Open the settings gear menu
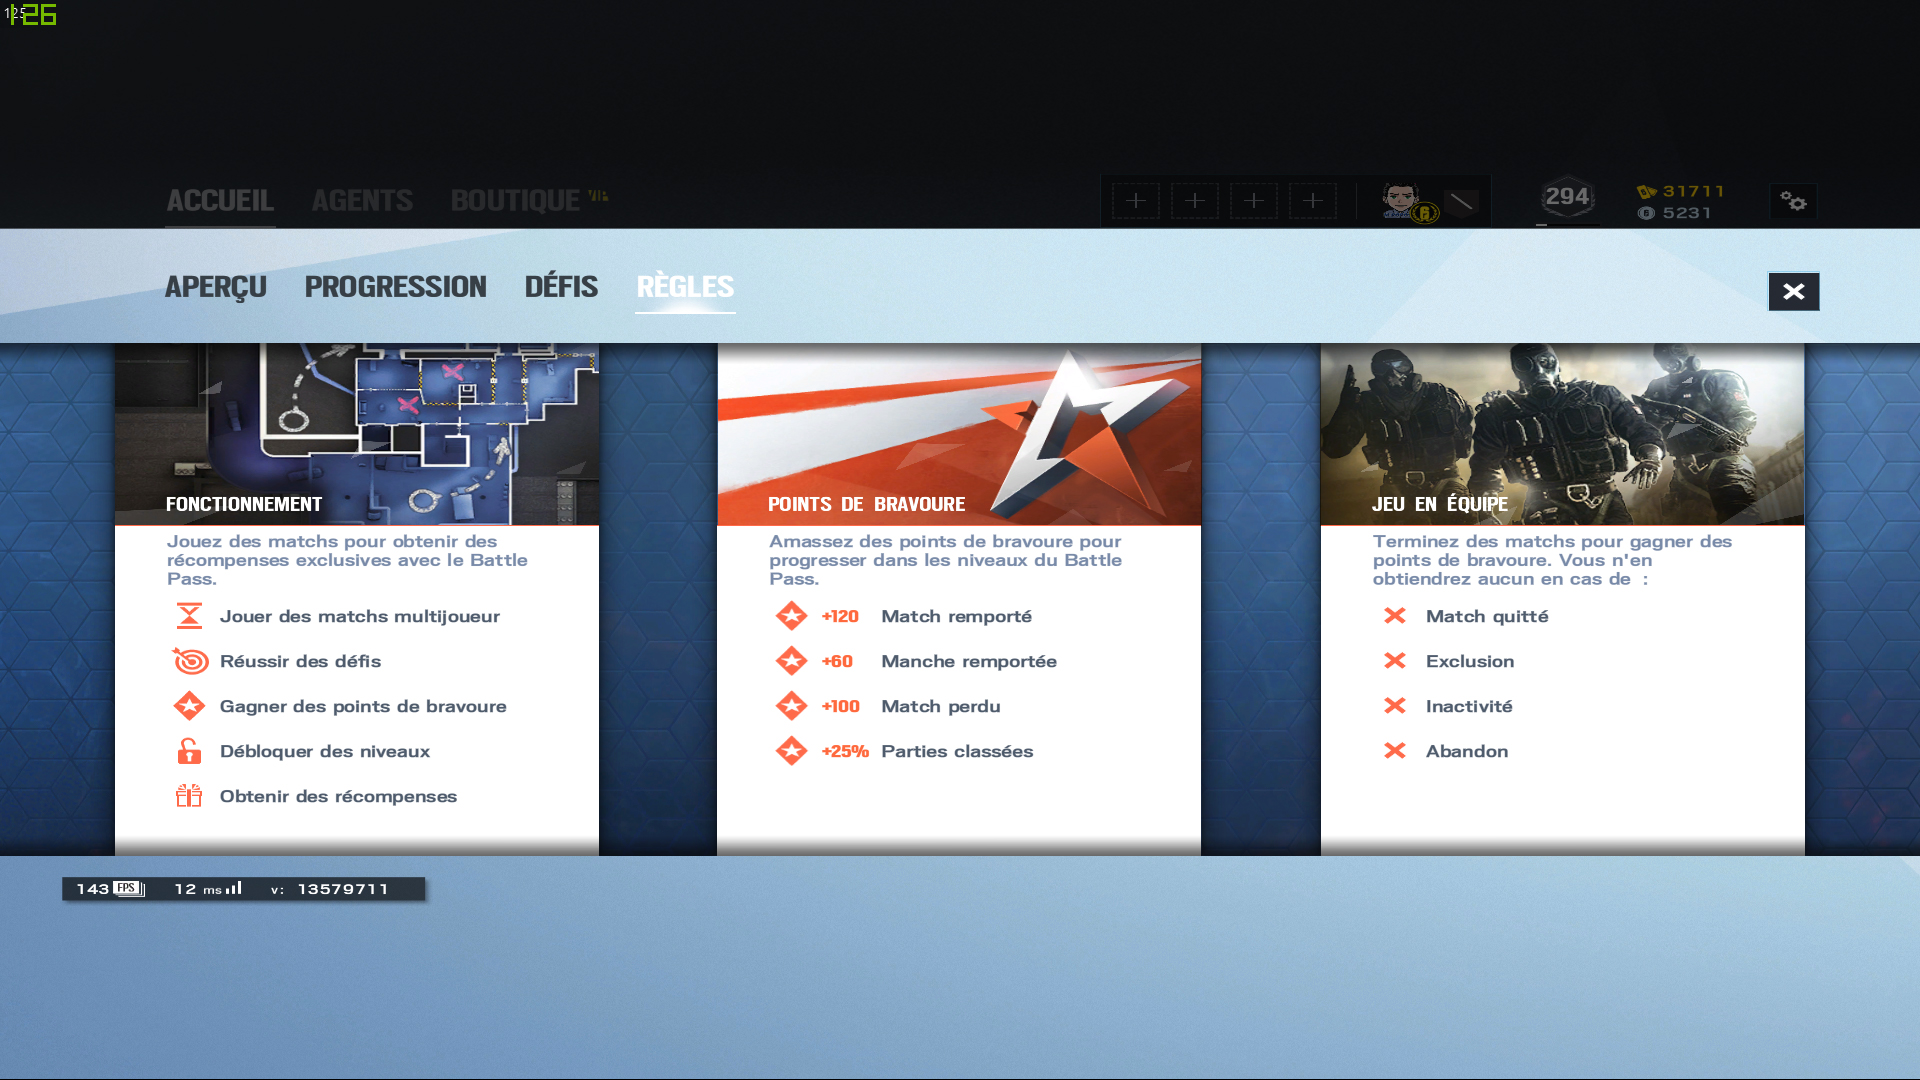The width and height of the screenshot is (1920, 1080). tap(1794, 202)
